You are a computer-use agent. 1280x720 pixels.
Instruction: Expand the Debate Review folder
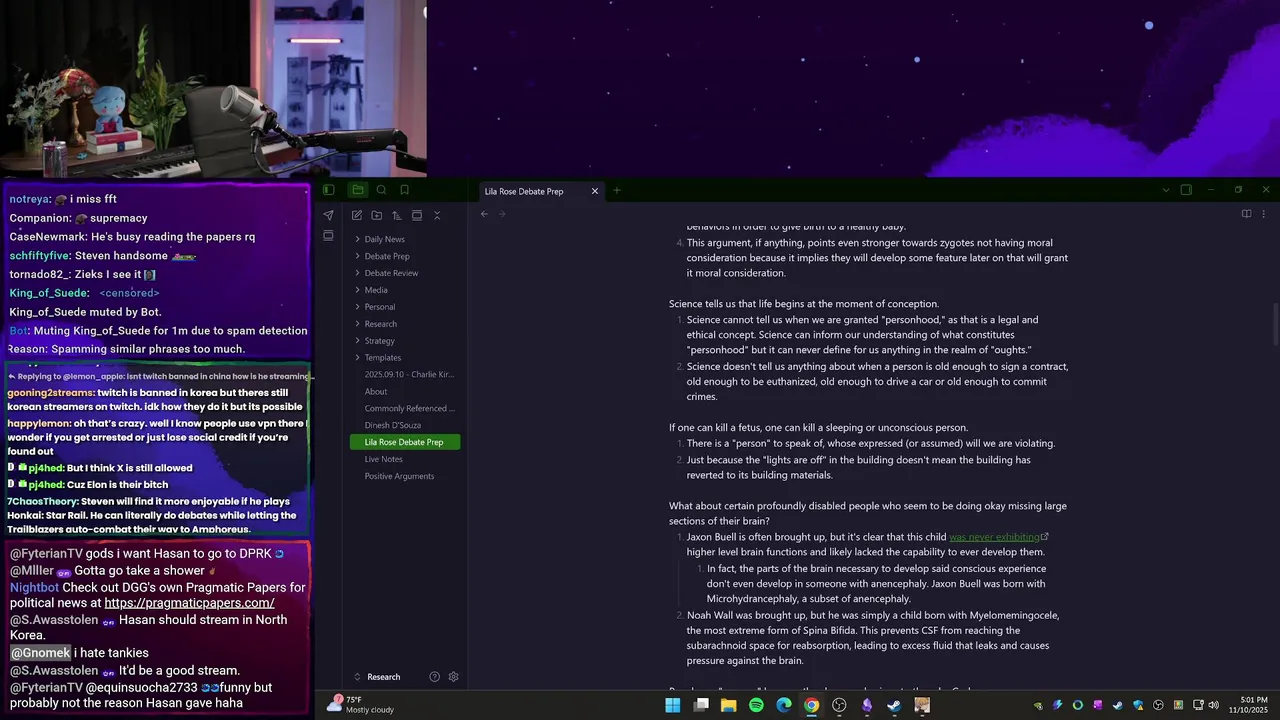point(404,273)
